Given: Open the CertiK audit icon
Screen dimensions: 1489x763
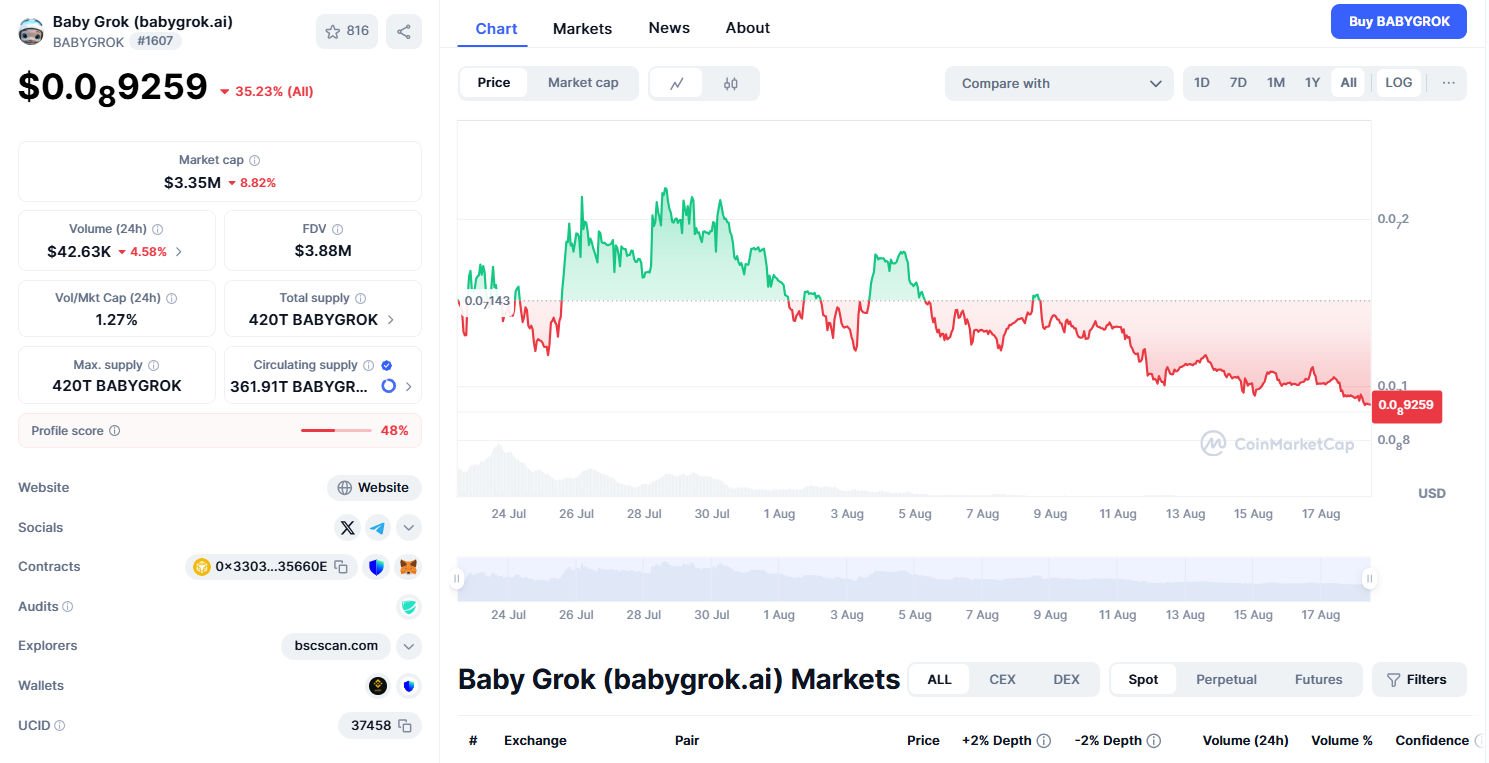Looking at the screenshot, I should pyautogui.click(x=409, y=607).
